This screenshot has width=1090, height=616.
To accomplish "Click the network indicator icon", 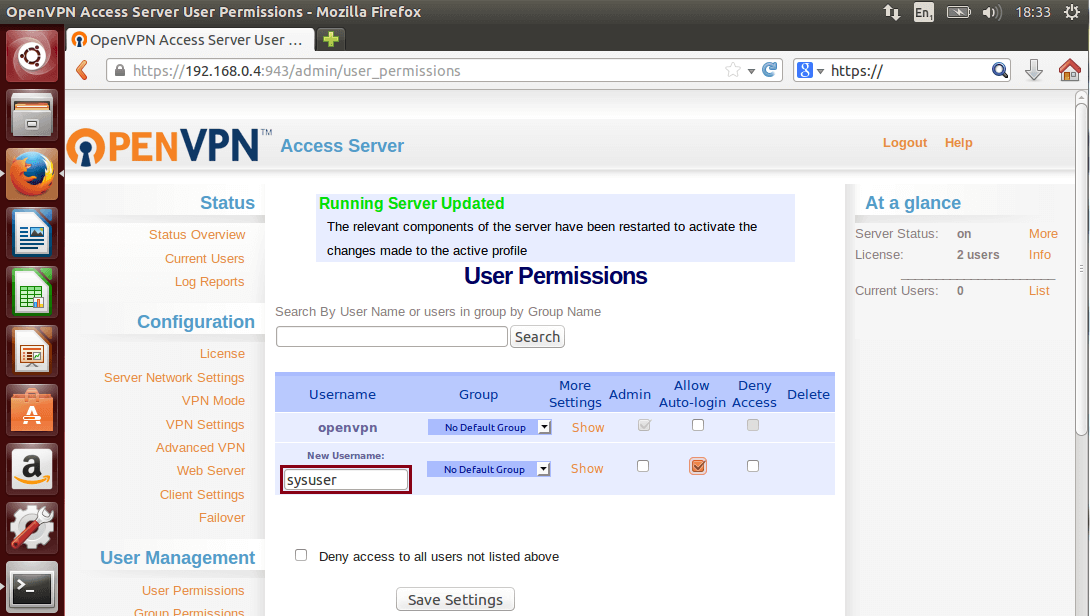I will coord(892,12).
